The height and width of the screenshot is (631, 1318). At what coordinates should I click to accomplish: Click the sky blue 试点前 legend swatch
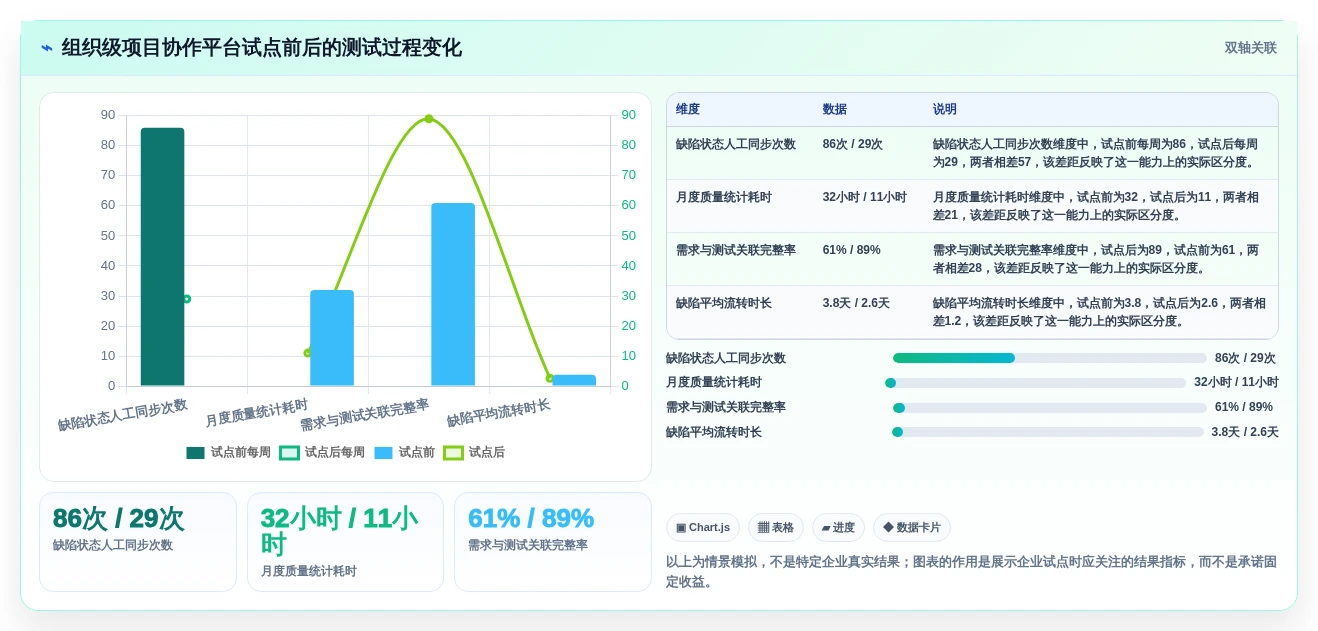click(x=383, y=453)
